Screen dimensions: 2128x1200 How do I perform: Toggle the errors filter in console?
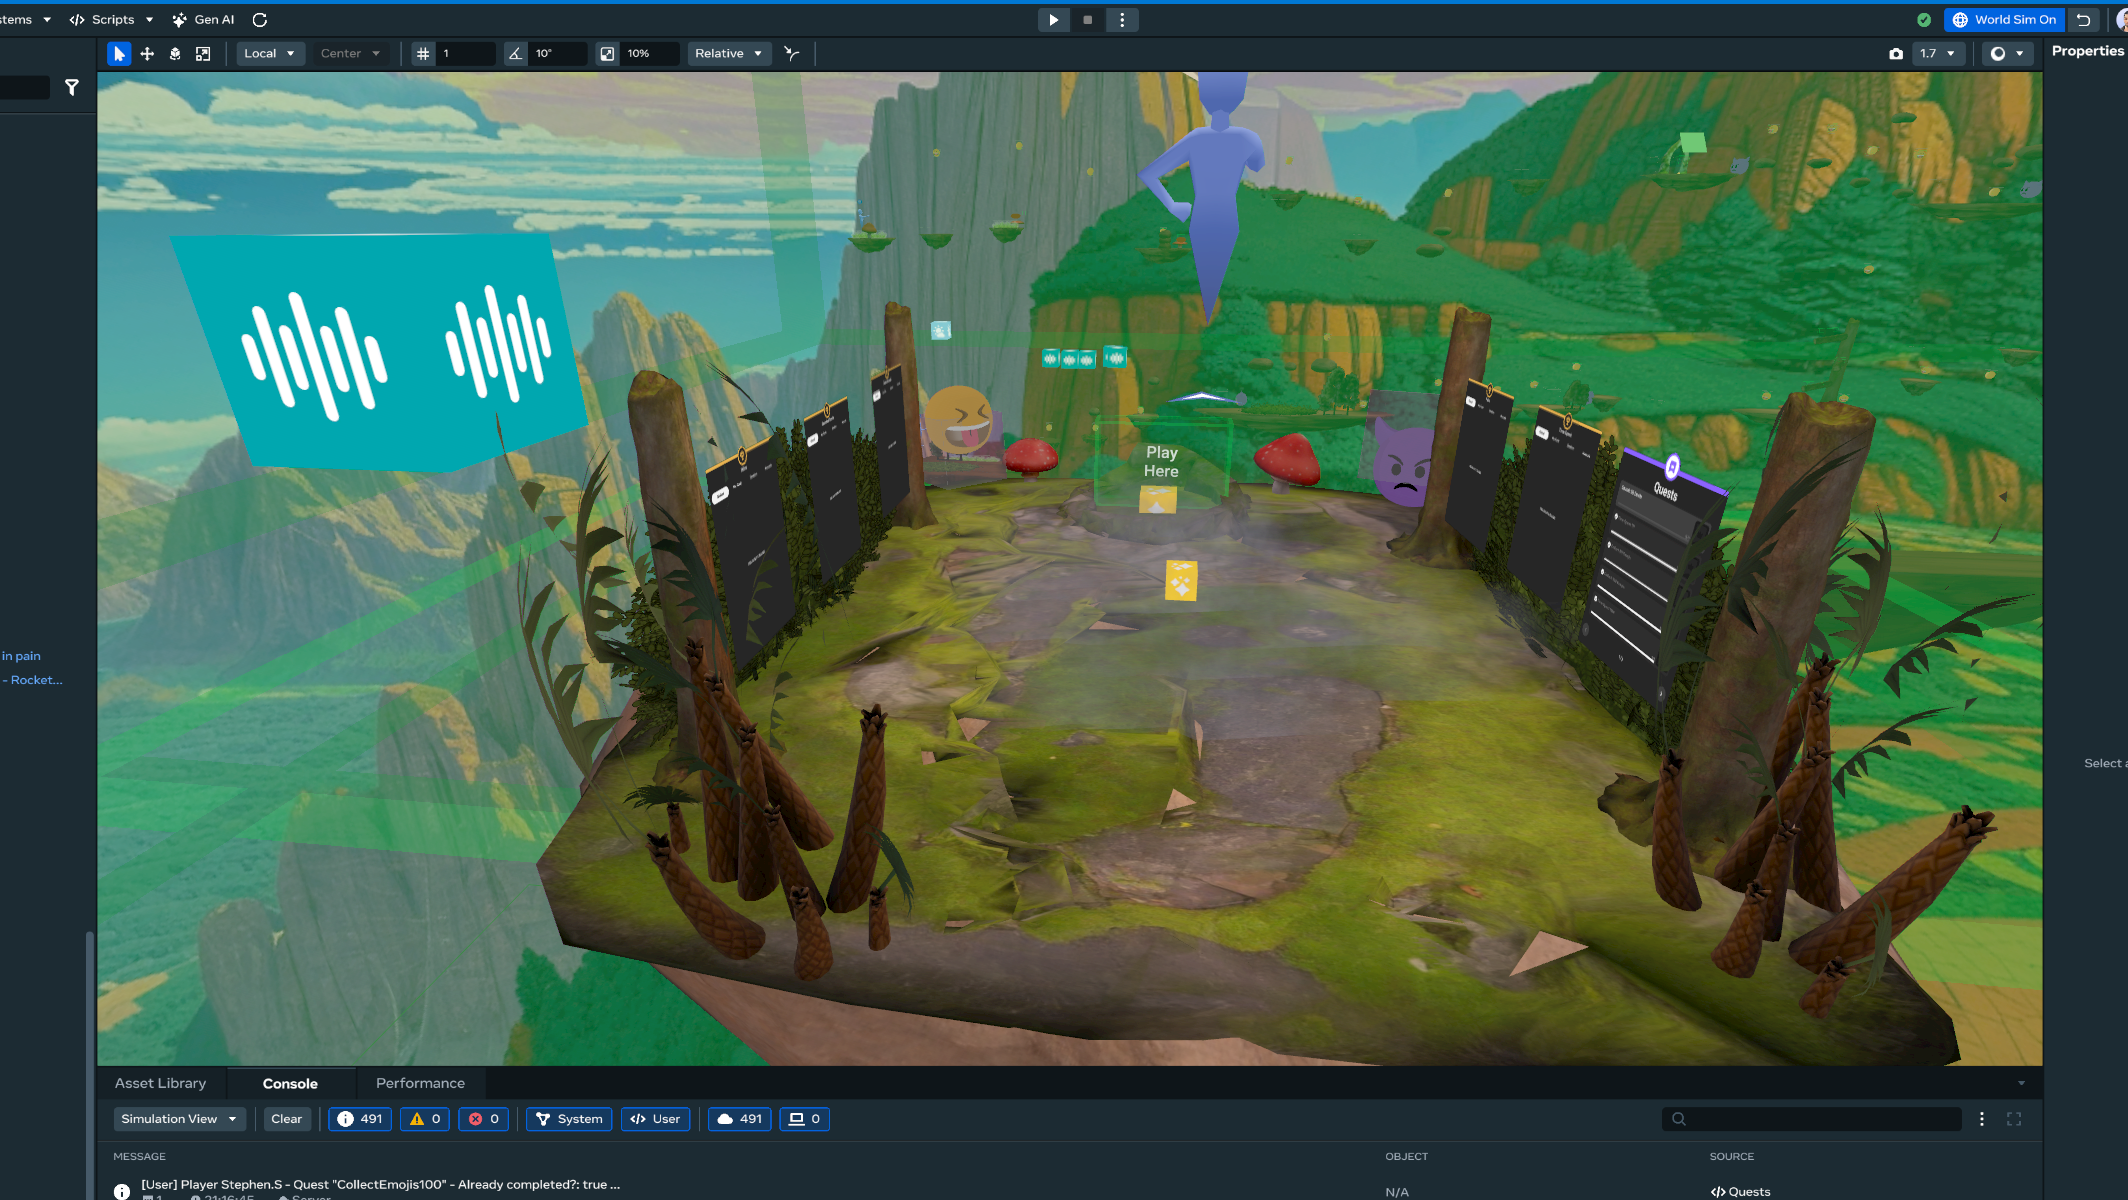coord(484,1119)
